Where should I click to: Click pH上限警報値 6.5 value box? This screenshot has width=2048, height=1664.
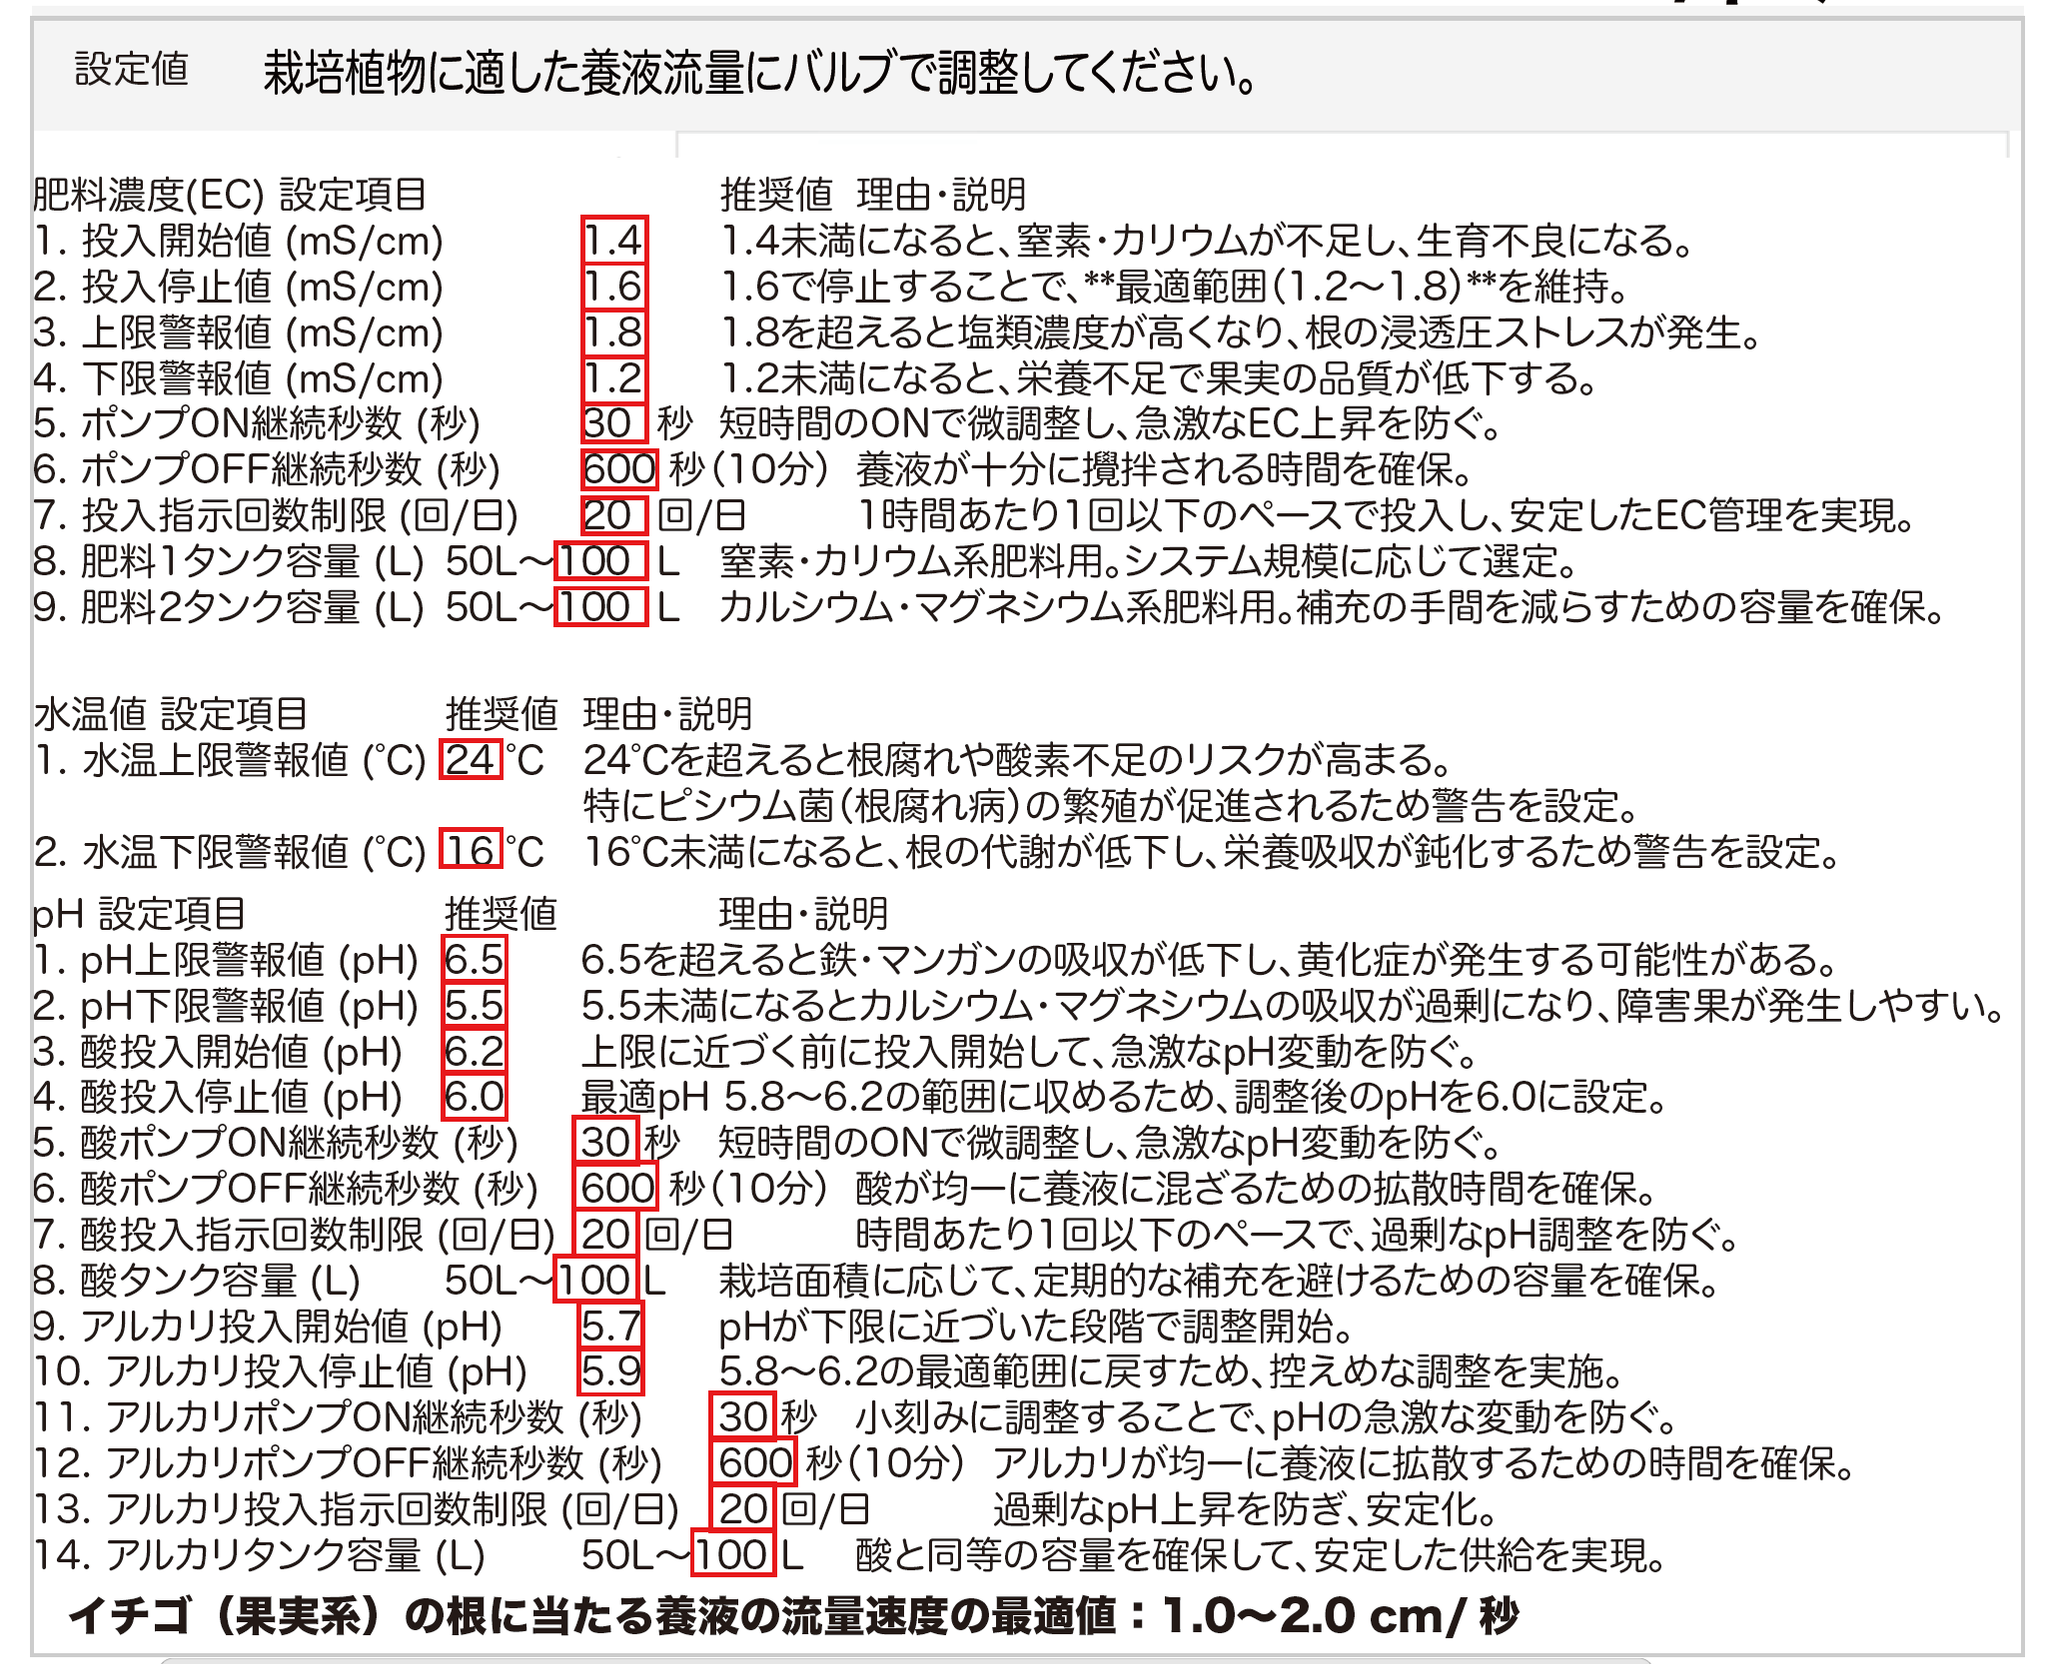click(474, 960)
